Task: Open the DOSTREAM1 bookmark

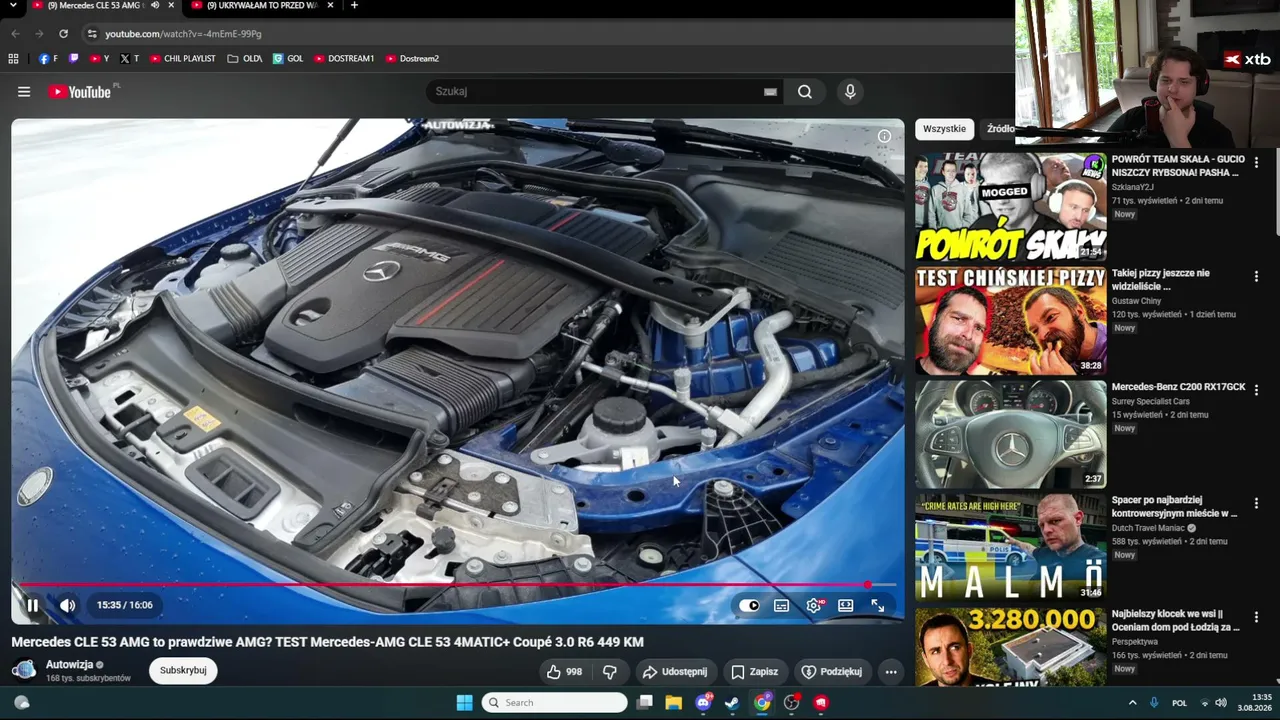Action: click(x=344, y=59)
